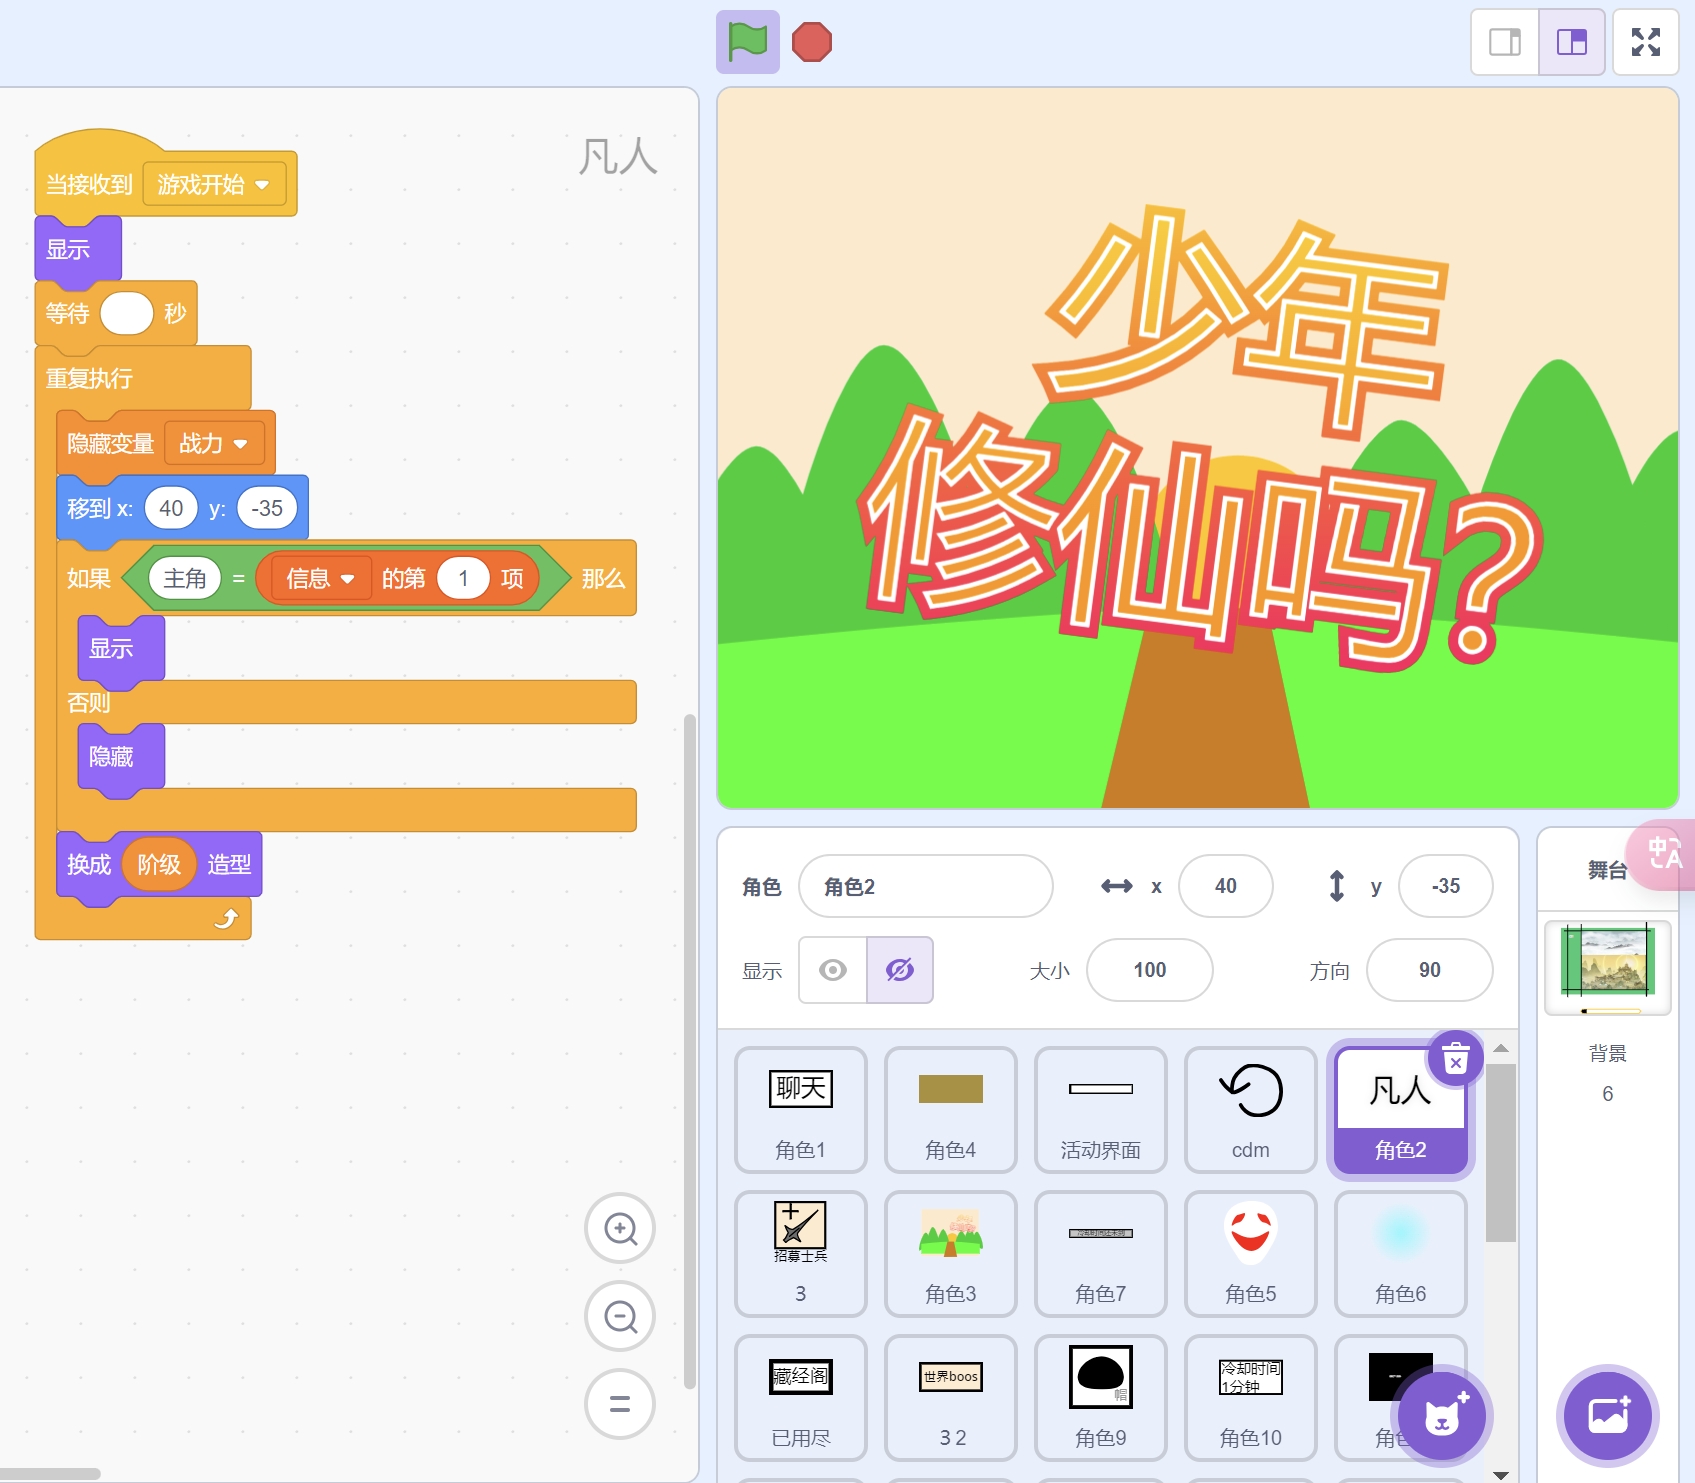Screen dimensions: 1695x1483
Task: Select the 活动界面 sprite
Action: pos(1100,1110)
